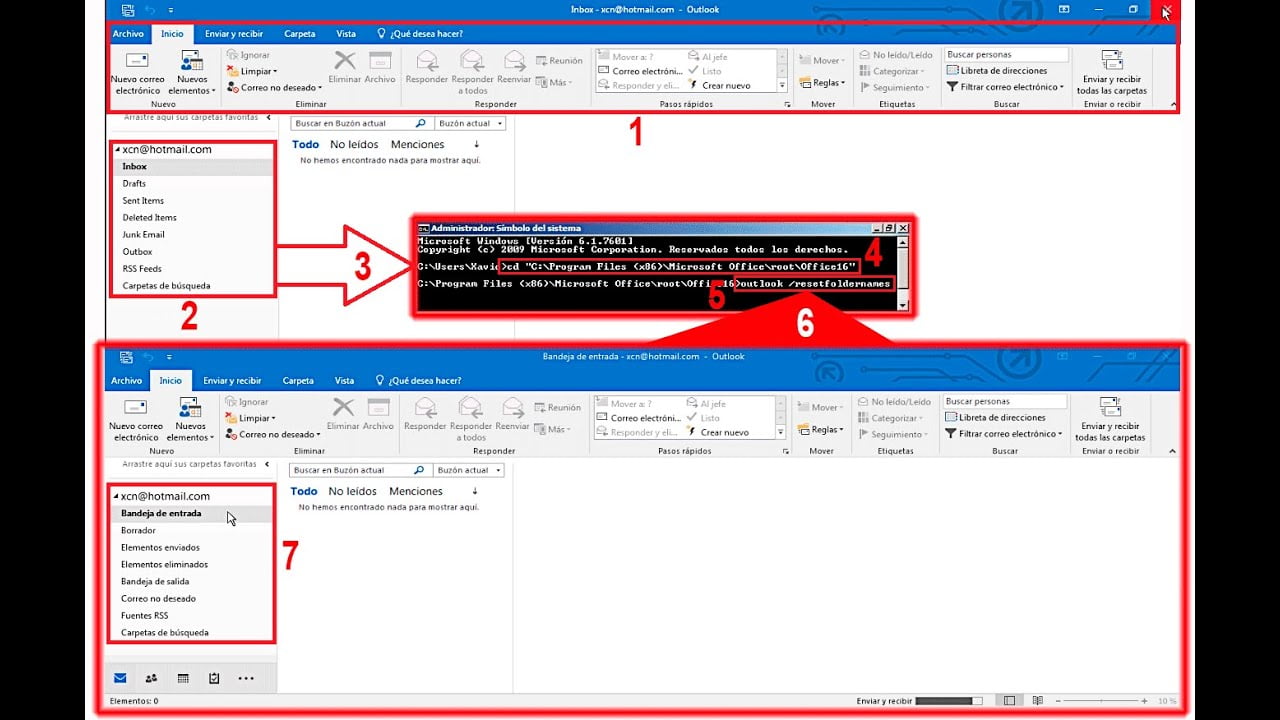
Task: Click the three-dots more navigation options
Action: click(x=246, y=678)
